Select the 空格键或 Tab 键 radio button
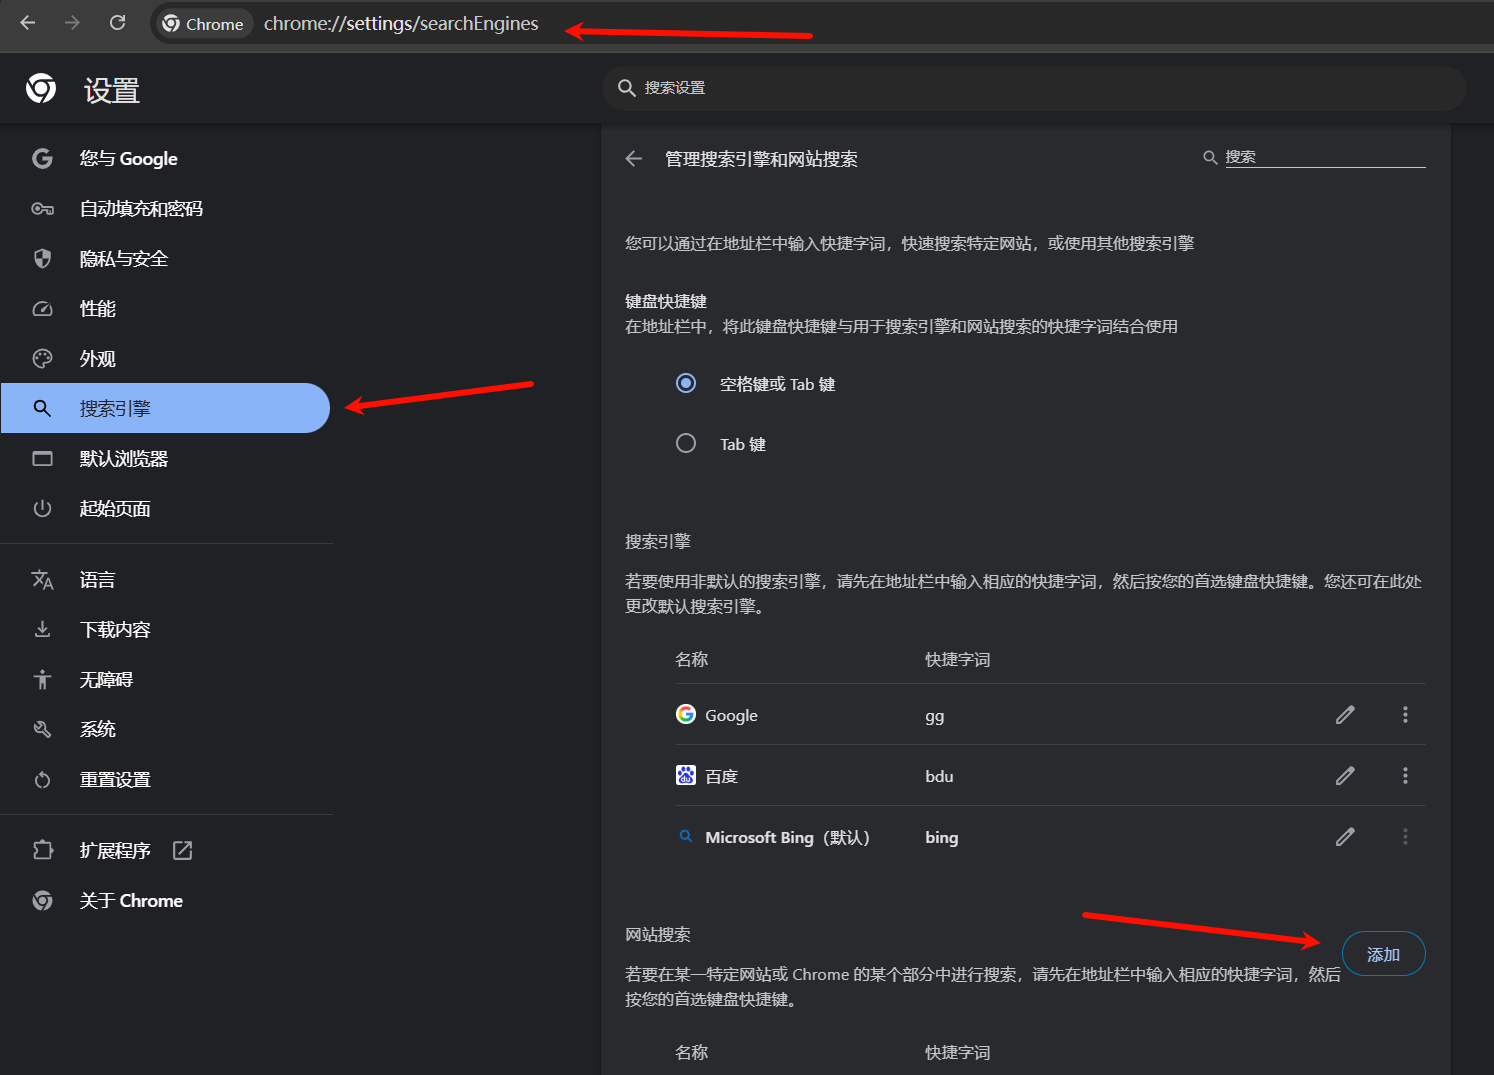 (x=686, y=383)
